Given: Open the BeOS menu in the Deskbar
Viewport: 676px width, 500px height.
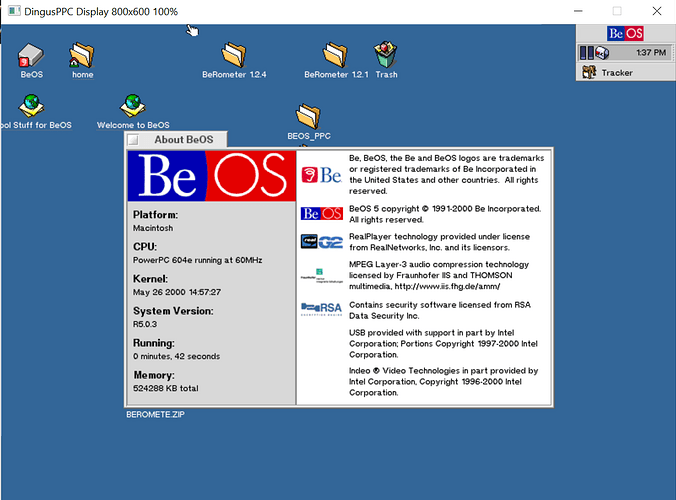Looking at the screenshot, I should click(x=625, y=33).
